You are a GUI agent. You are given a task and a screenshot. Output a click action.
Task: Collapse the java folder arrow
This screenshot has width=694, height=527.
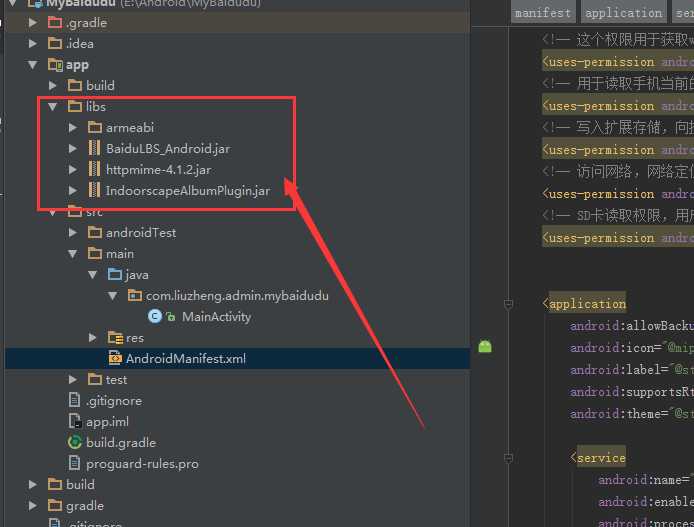coord(93,275)
